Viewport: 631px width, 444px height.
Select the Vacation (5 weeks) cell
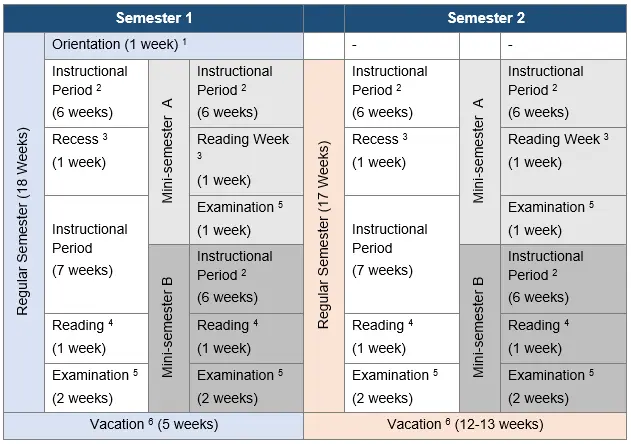153,425
